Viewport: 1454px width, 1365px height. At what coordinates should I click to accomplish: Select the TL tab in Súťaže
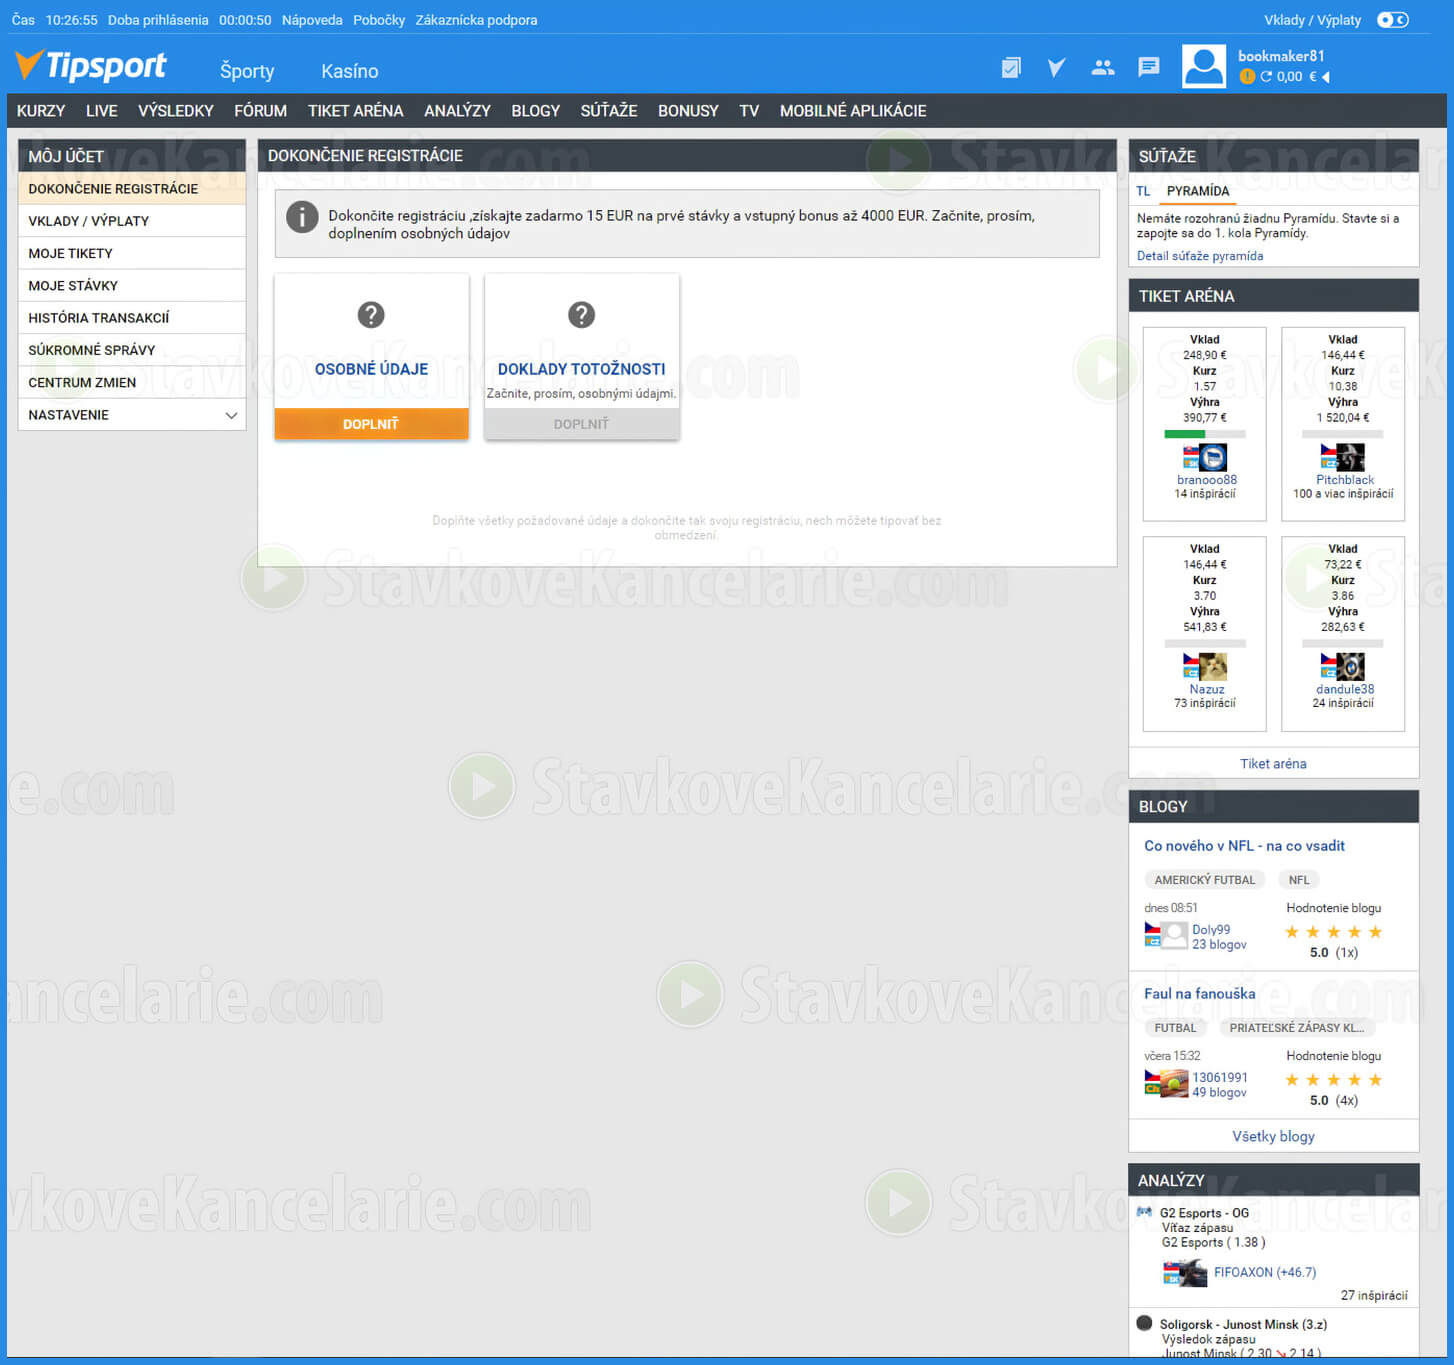pyautogui.click(x=1143, y=191)
